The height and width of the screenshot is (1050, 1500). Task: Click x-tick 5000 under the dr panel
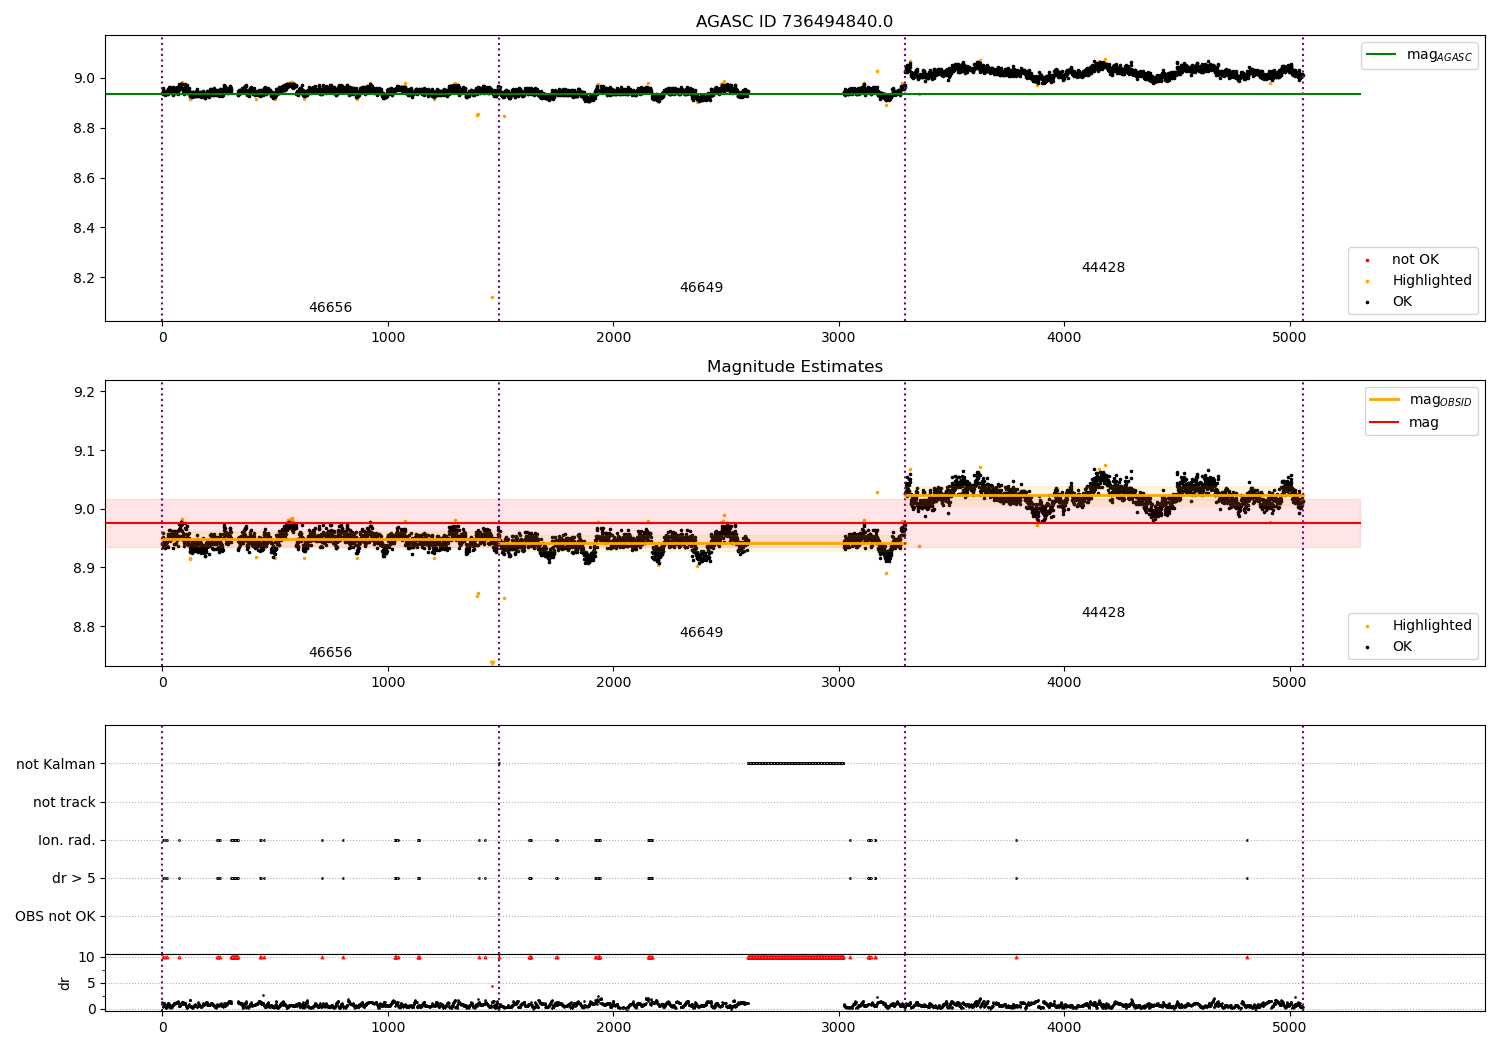pyautogui.click(x=1289, y=1028)
